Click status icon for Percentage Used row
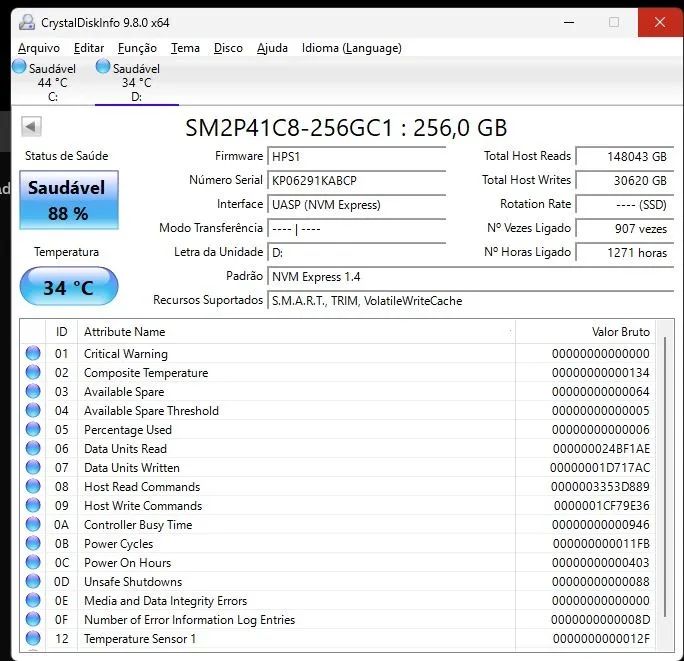 coord(33,429)
